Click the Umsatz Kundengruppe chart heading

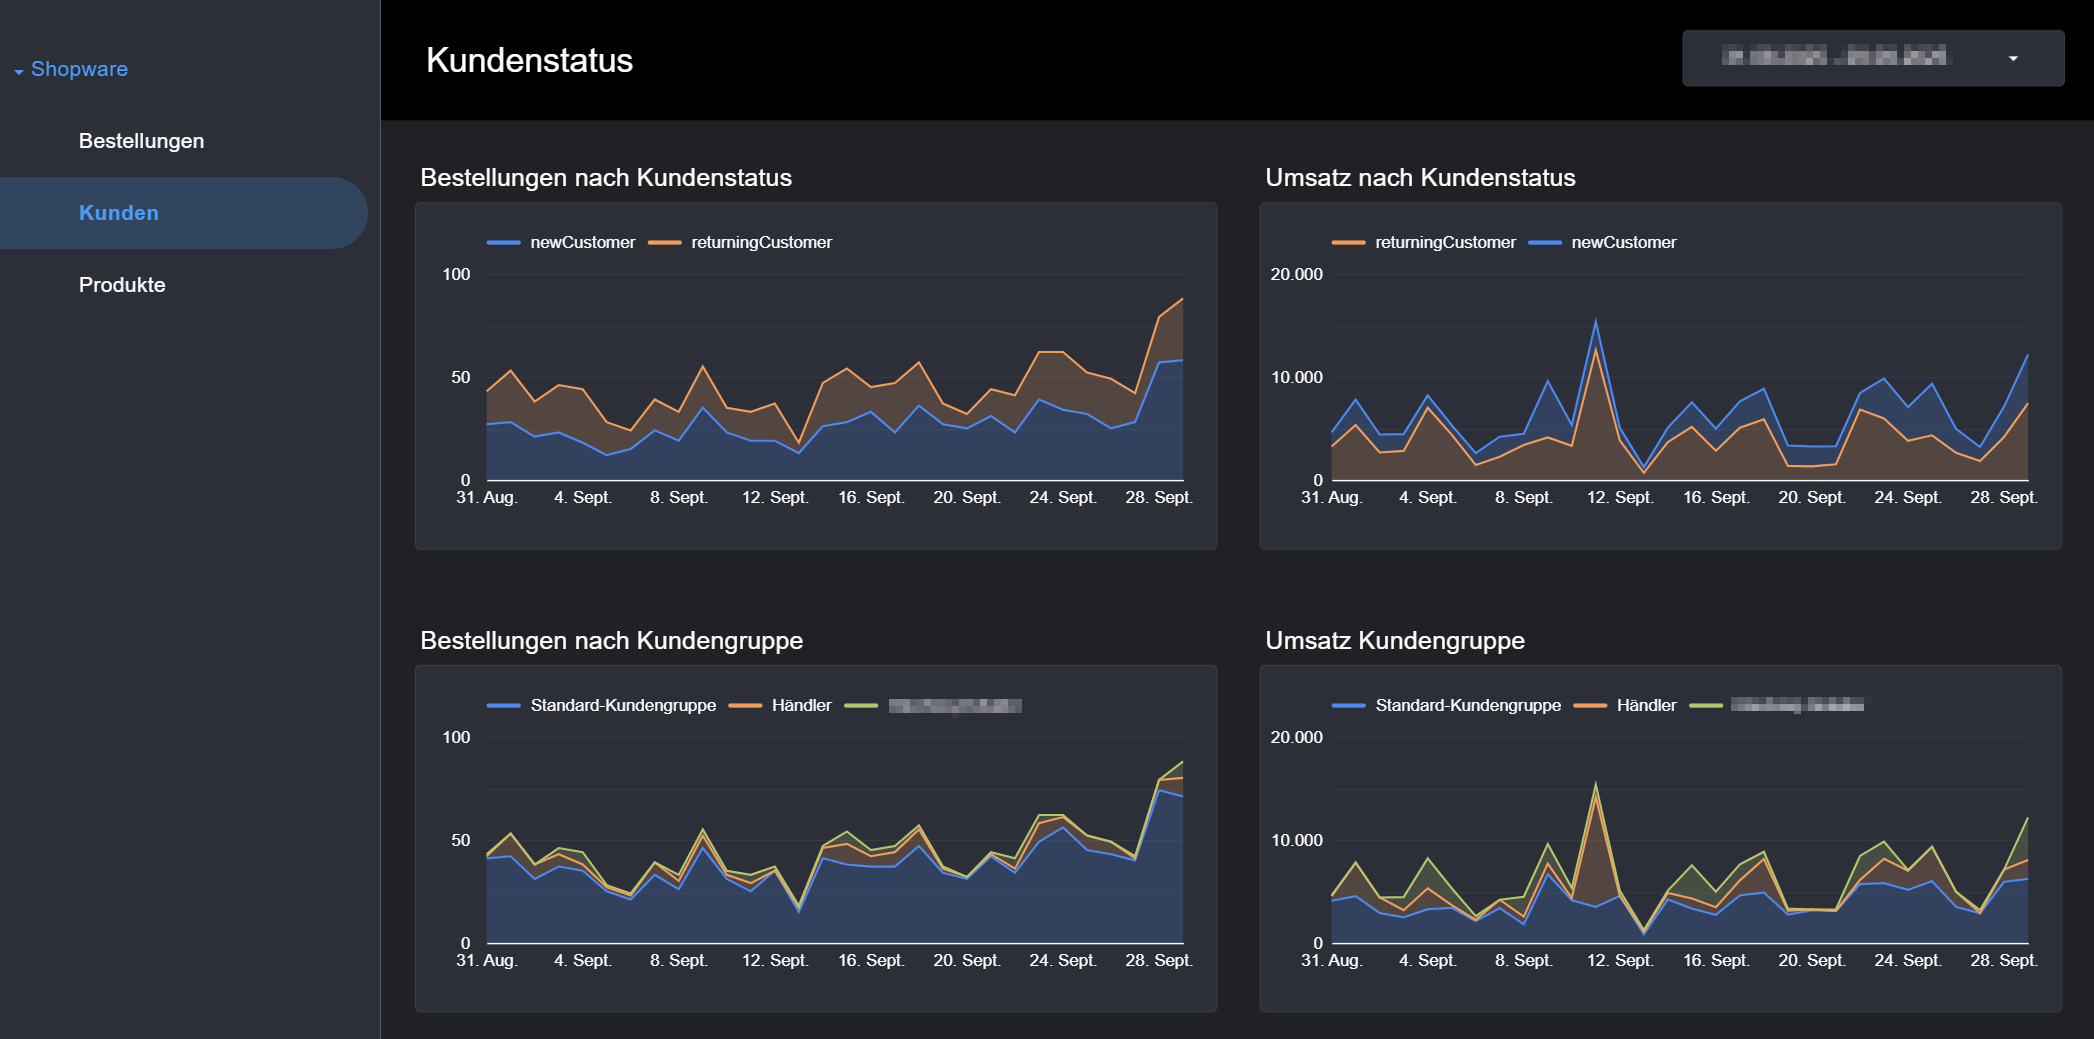tap(1394, 640)
